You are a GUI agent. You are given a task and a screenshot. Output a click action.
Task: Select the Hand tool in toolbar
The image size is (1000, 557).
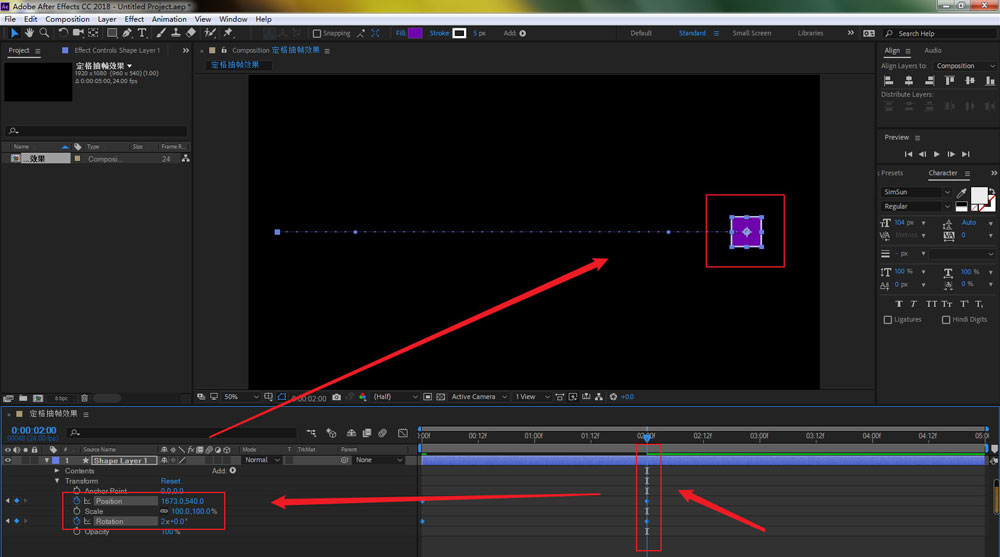(x=29, y=33)
